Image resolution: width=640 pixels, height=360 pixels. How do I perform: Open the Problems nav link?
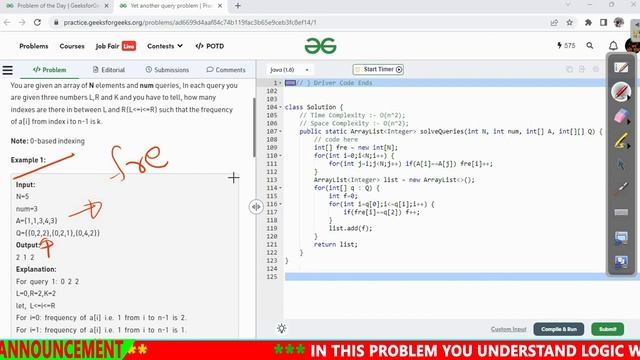(33, 46)
